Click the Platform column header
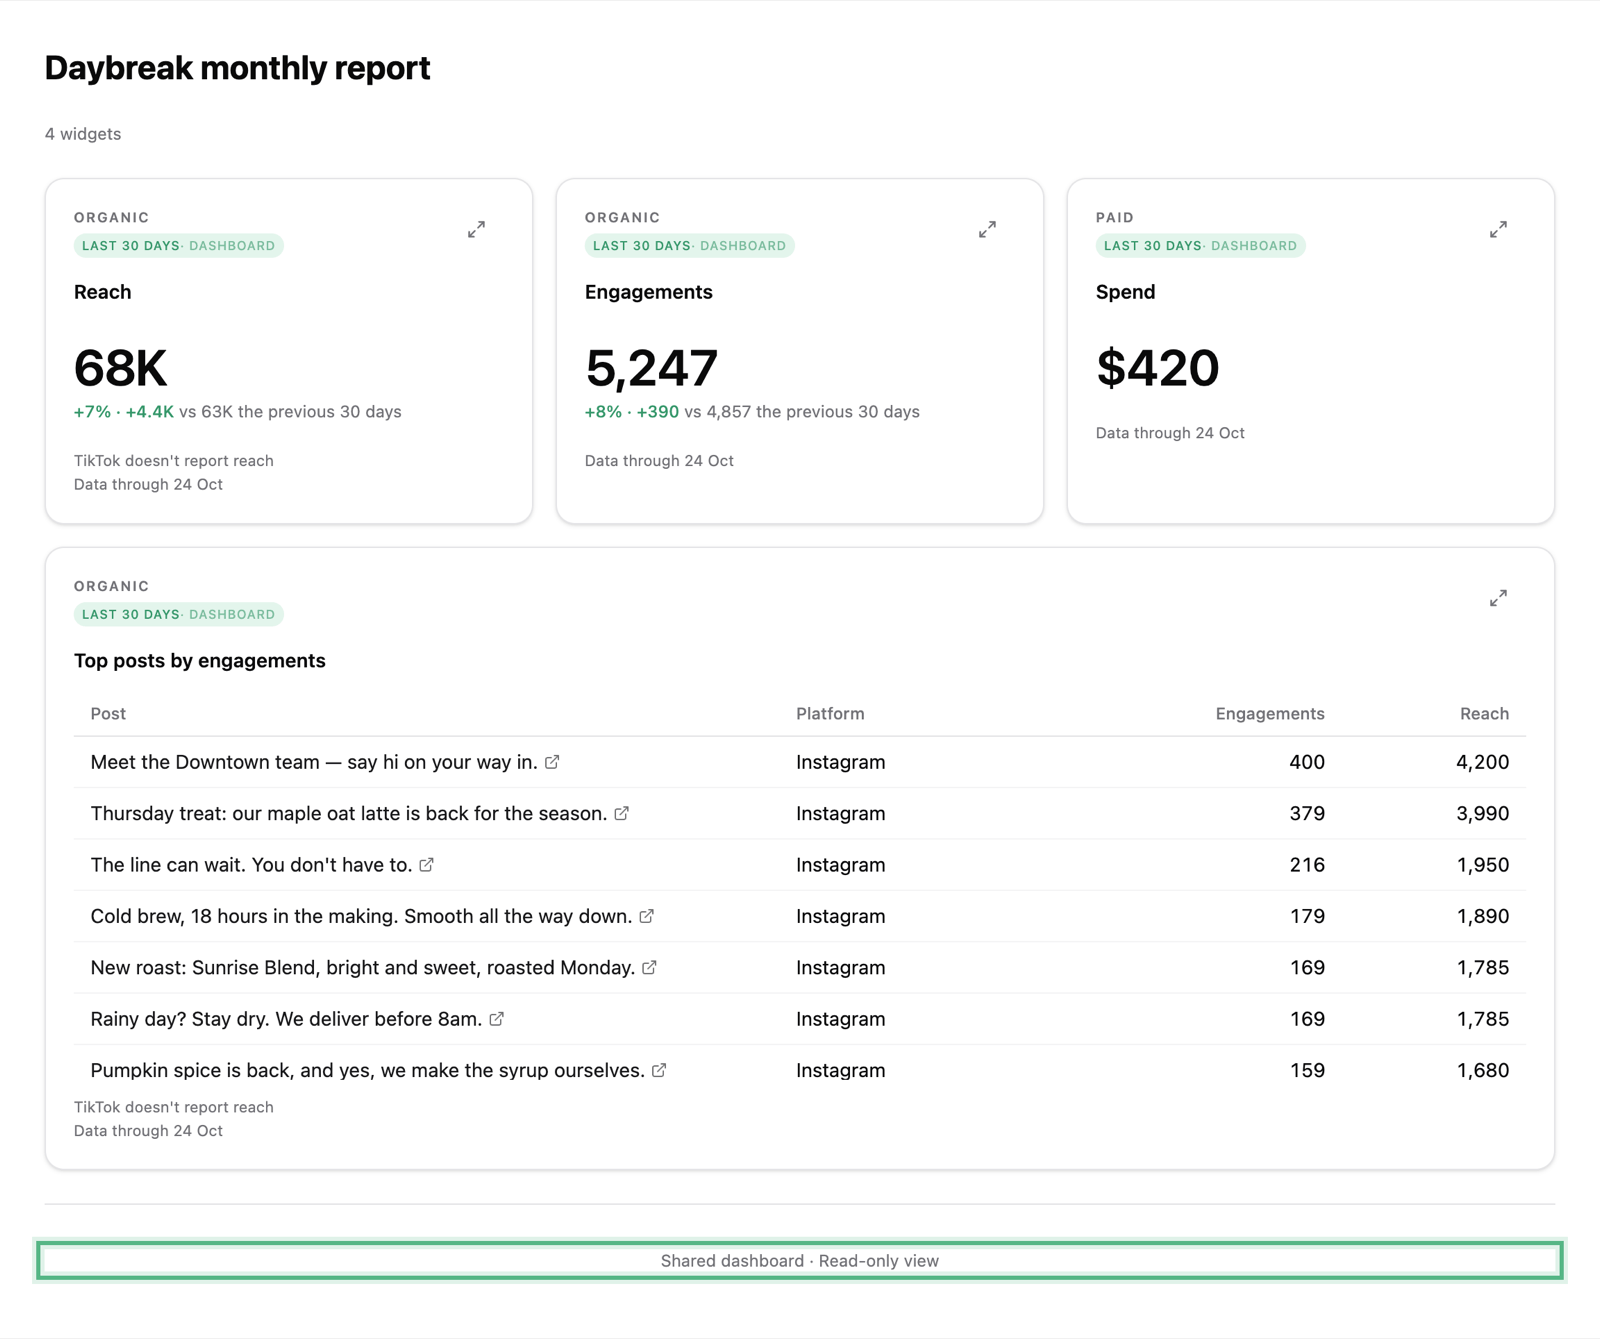Image resolution: width=1600 pixels, height=1339 pixels. coord(830,713)
